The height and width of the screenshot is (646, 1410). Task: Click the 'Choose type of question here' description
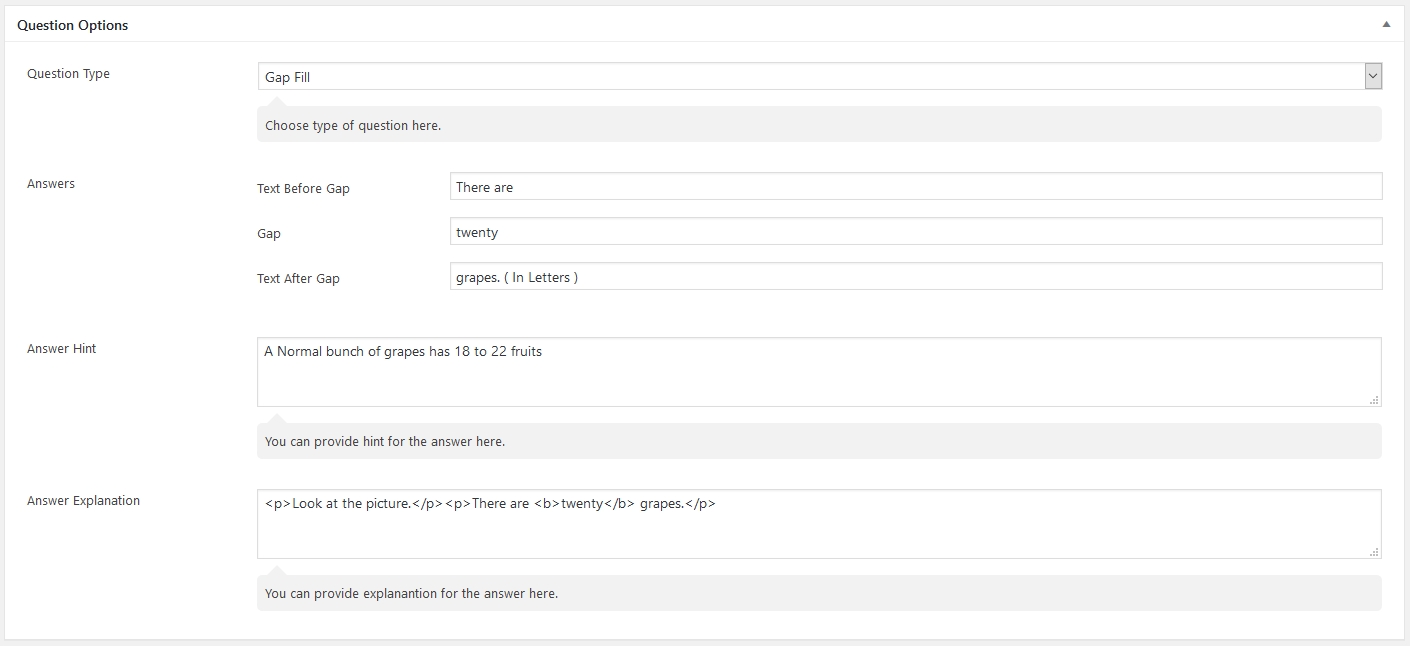[353, 126]
